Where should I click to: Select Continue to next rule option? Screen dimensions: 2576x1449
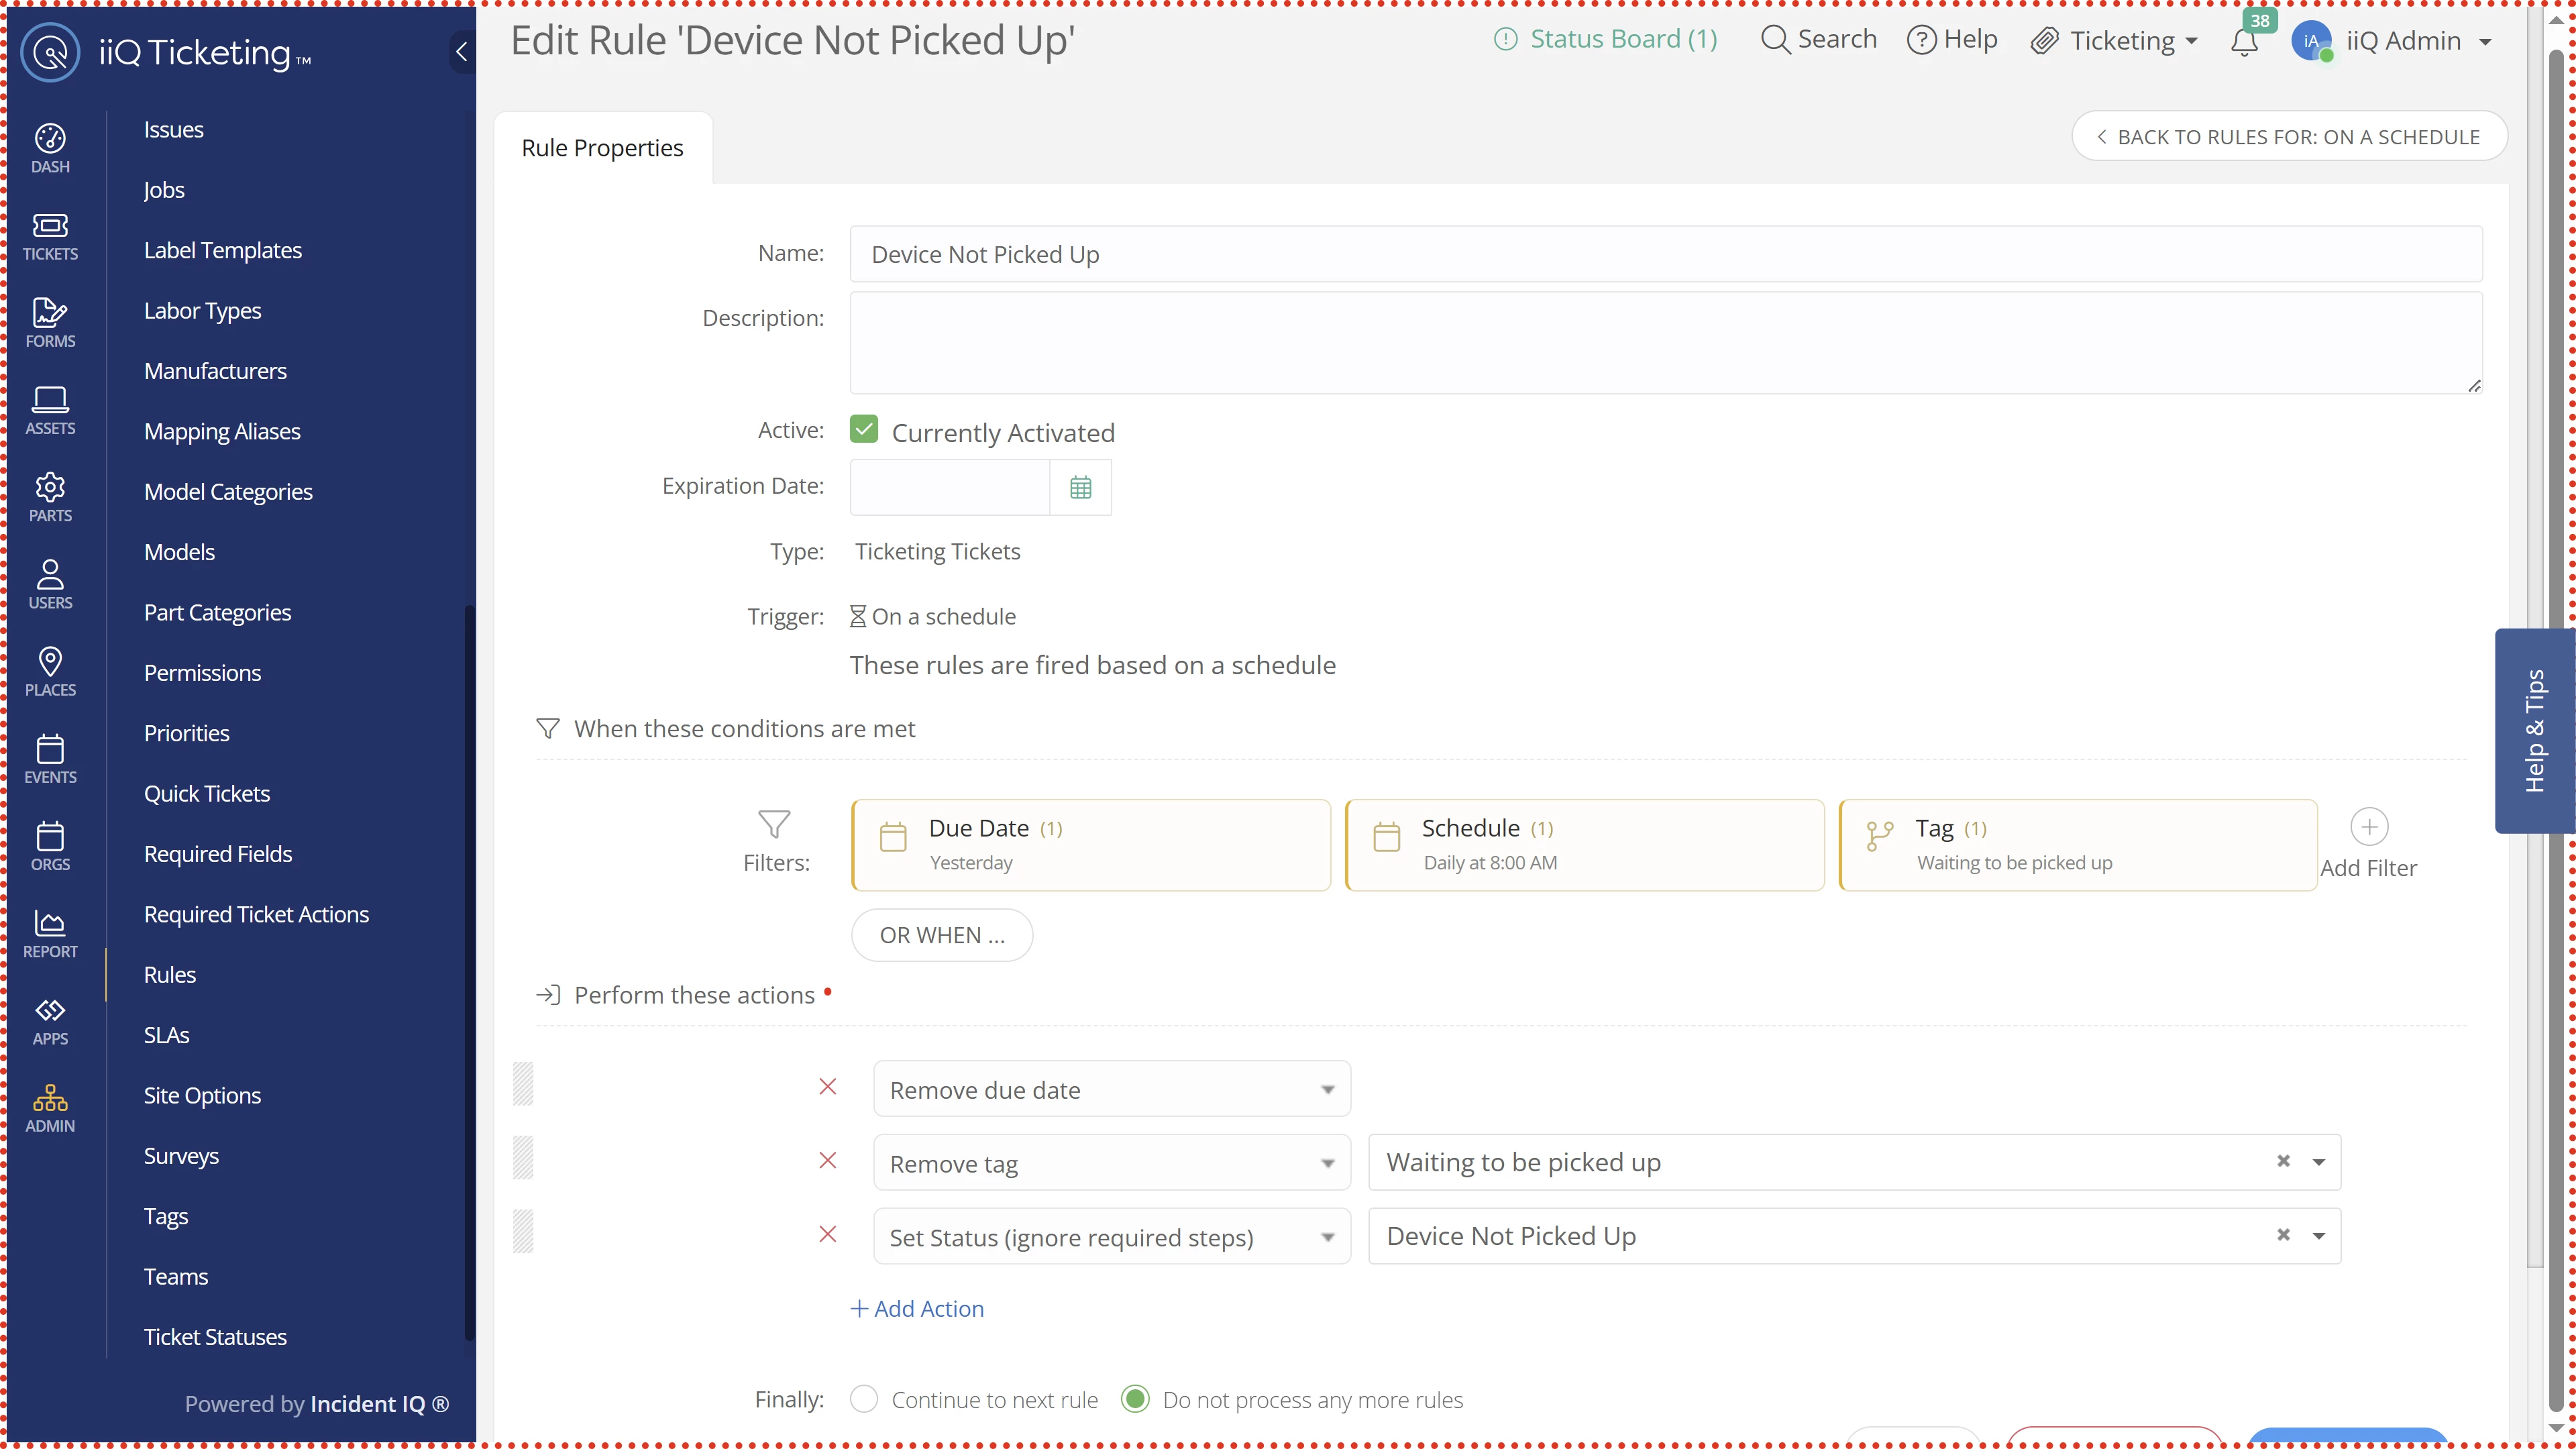pyautogui.click(x=864, y=1399)
